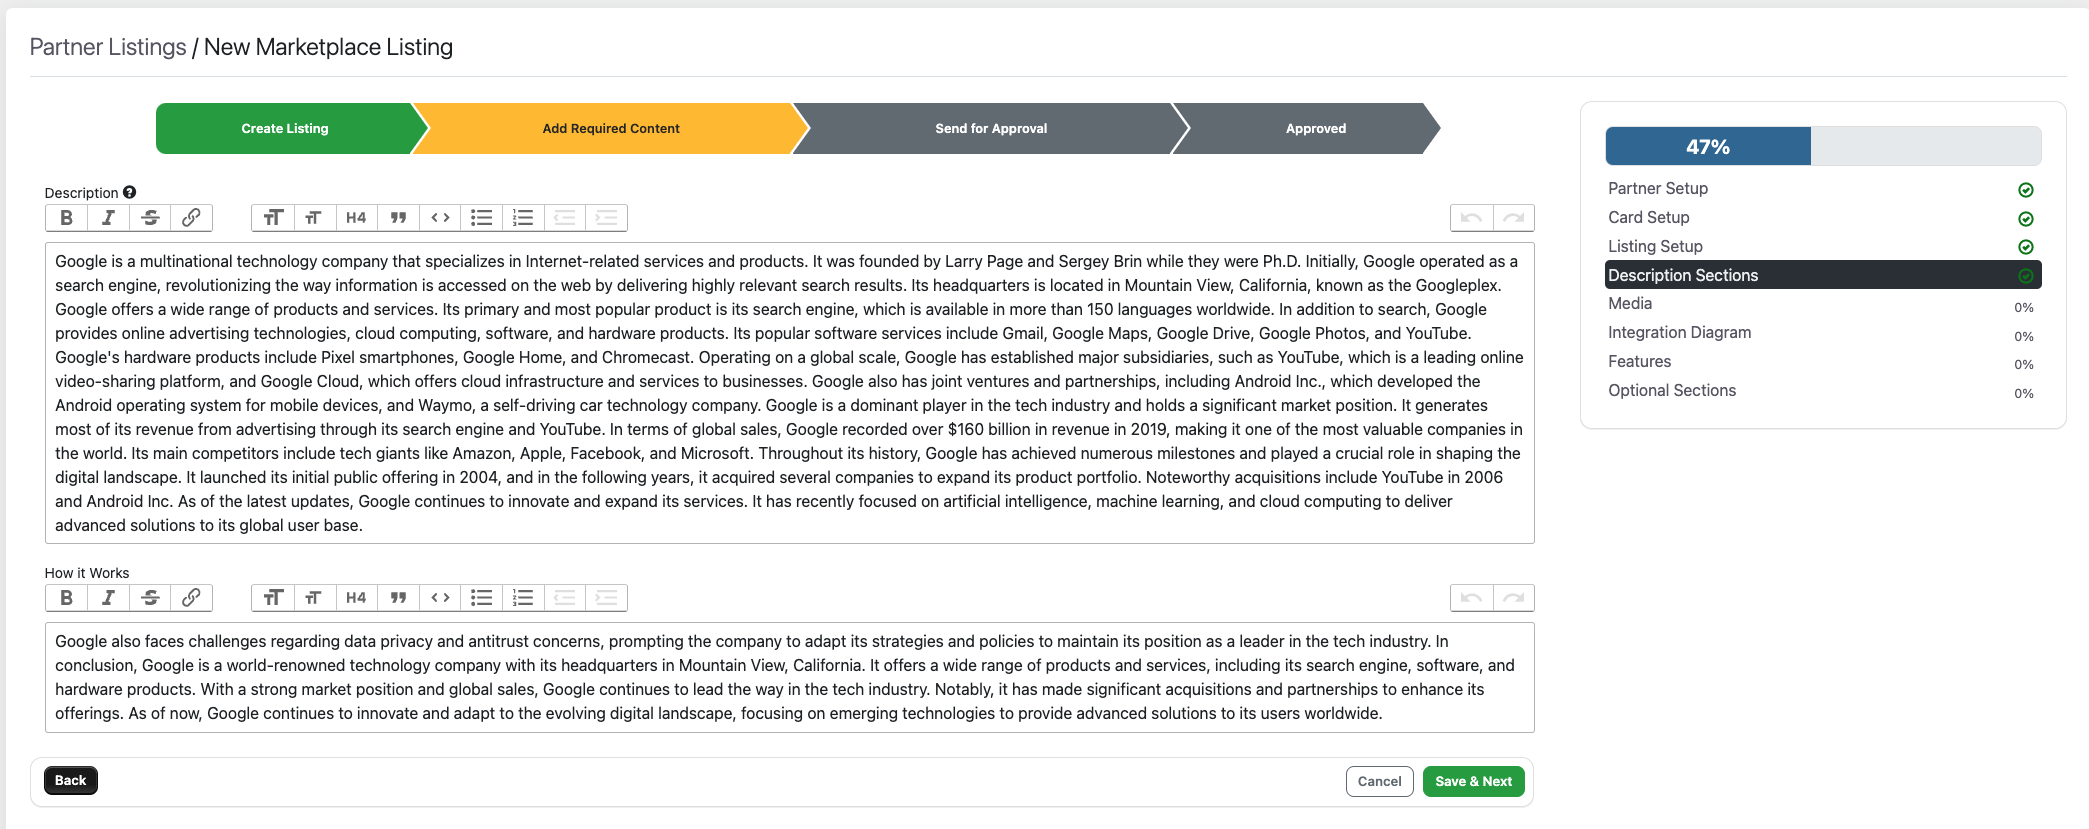Image resolution: width=2089 pixels, height=829 pixels.
Task: Insert numbered list in How it Works toolbar
Action: [523, 598]
